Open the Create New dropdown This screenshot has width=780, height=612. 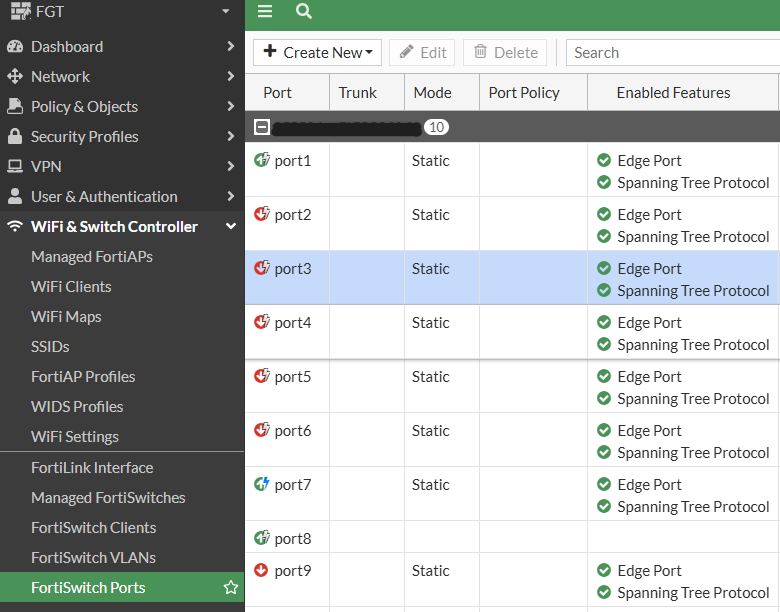coord(317,52)
